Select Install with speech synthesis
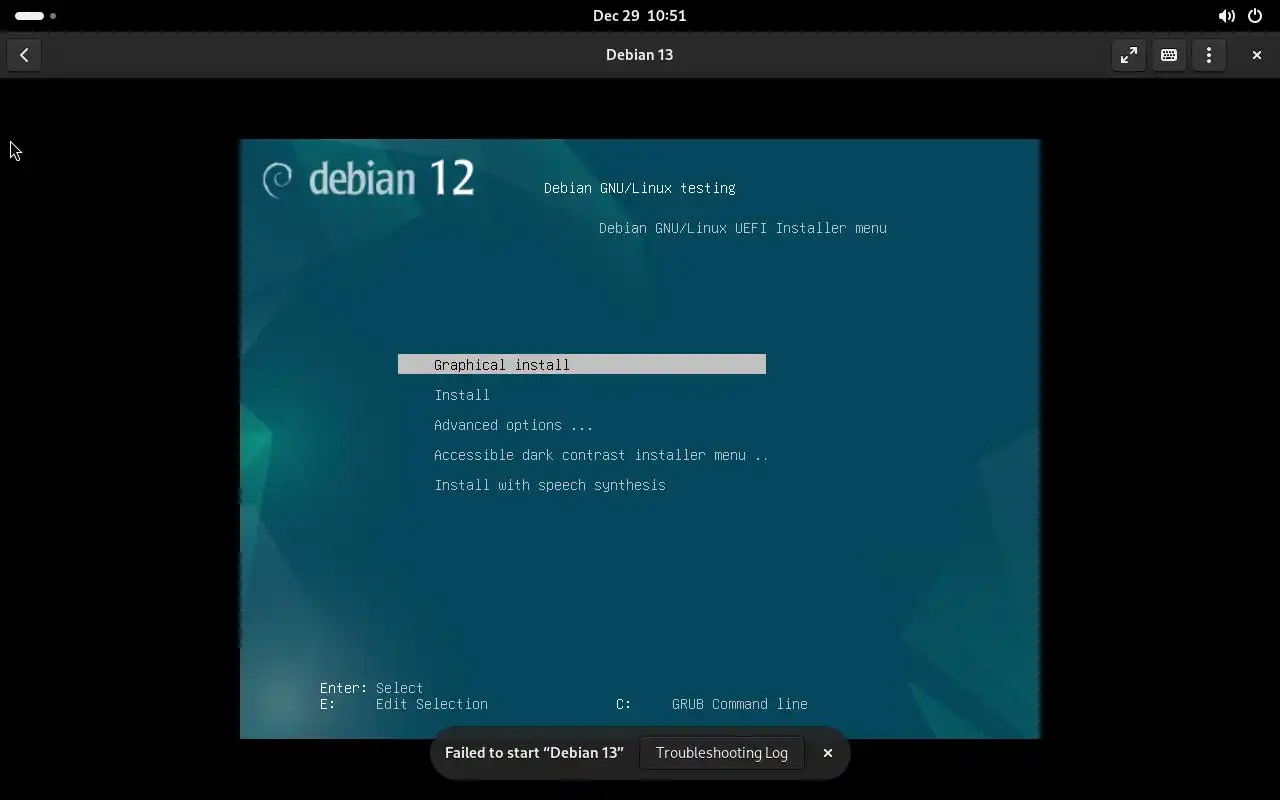The image size is (1280, 800). 550,485
